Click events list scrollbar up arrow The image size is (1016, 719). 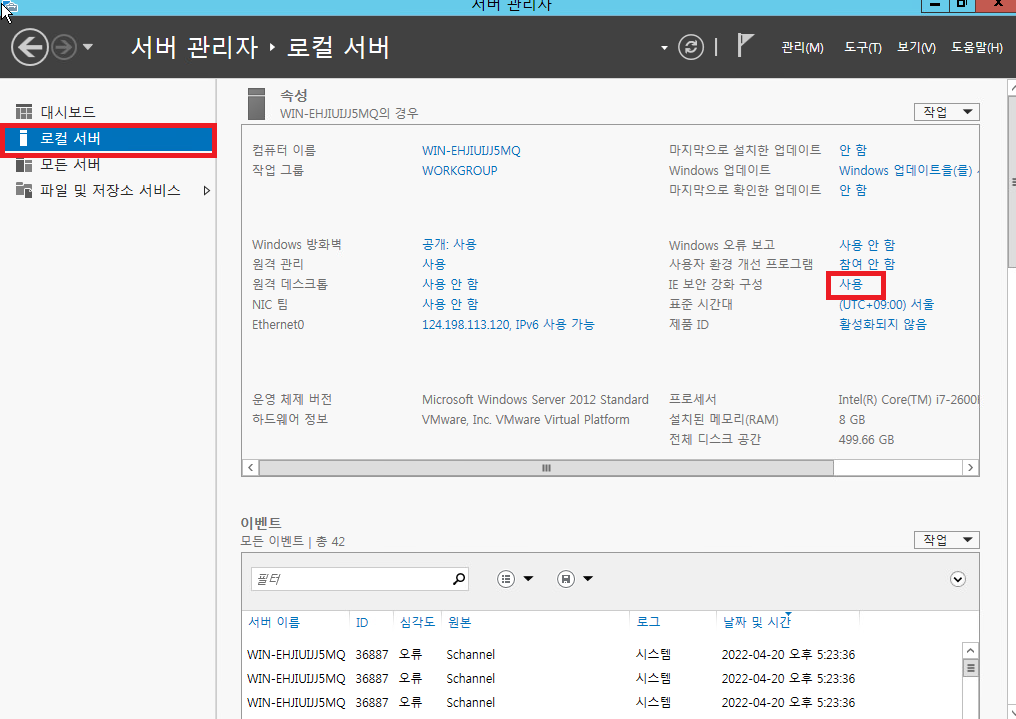click(970, 650)
